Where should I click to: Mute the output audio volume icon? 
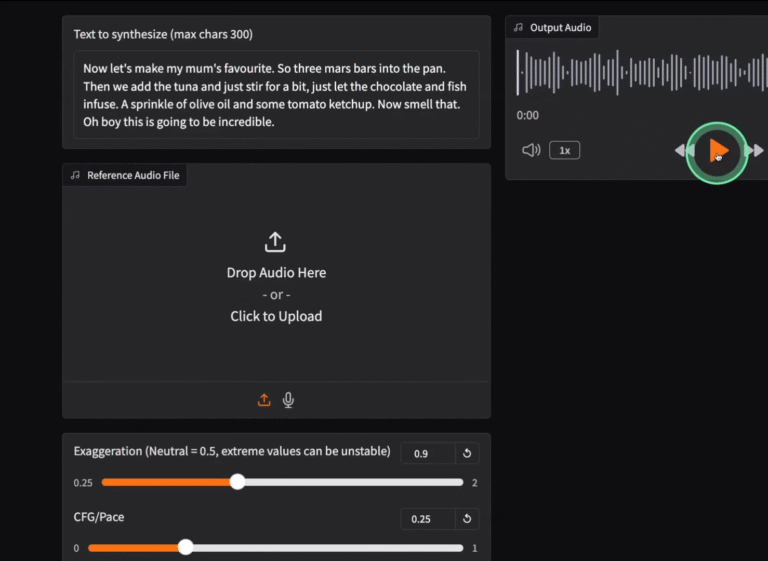(531, 150)
